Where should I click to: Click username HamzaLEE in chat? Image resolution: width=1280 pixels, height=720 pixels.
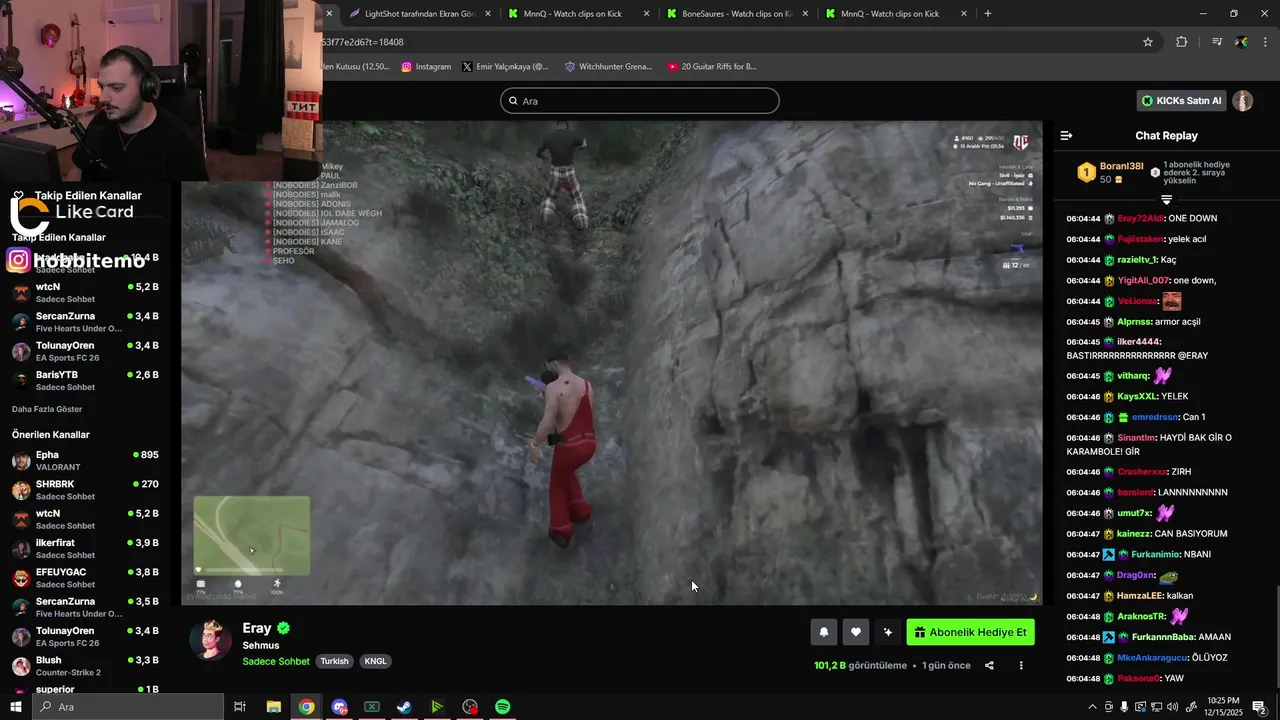click(x=1139, y=595)
